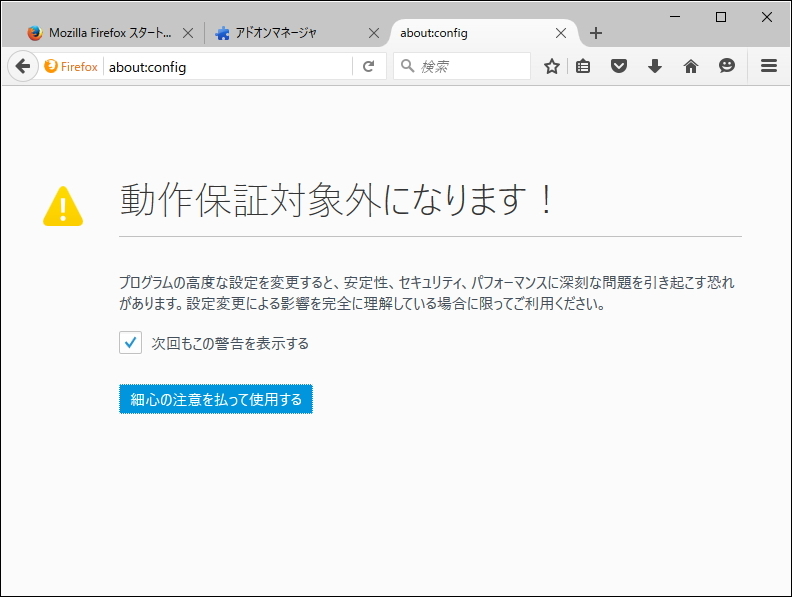Bookmark this page with the star icon
Viewport: 792px width, 597px height.
pos(552,66)
